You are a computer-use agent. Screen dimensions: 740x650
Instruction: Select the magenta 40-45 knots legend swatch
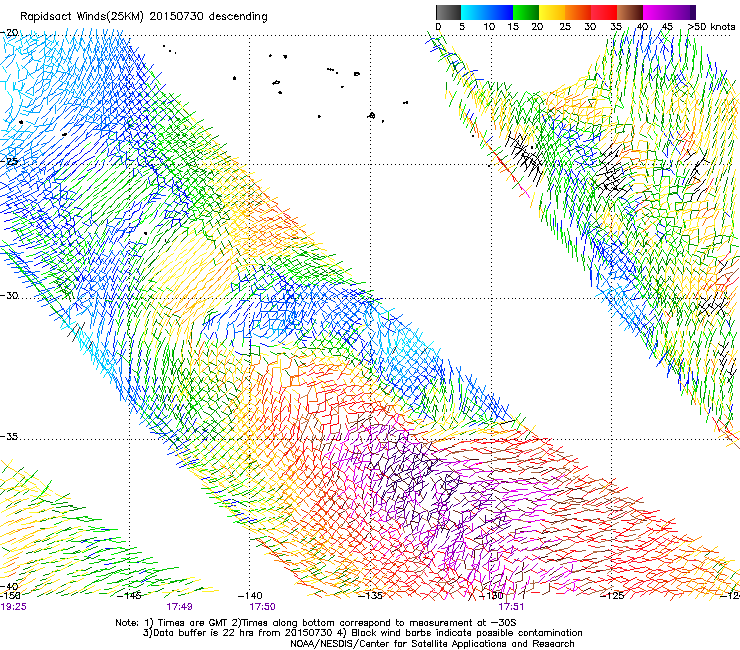pos(656,12)
